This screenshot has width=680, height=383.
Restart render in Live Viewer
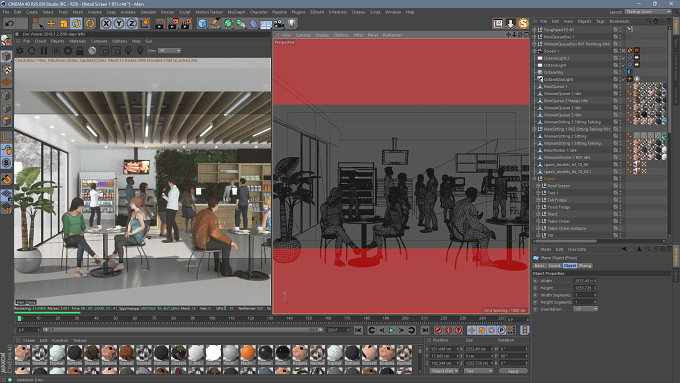click(x=32, y=51)
